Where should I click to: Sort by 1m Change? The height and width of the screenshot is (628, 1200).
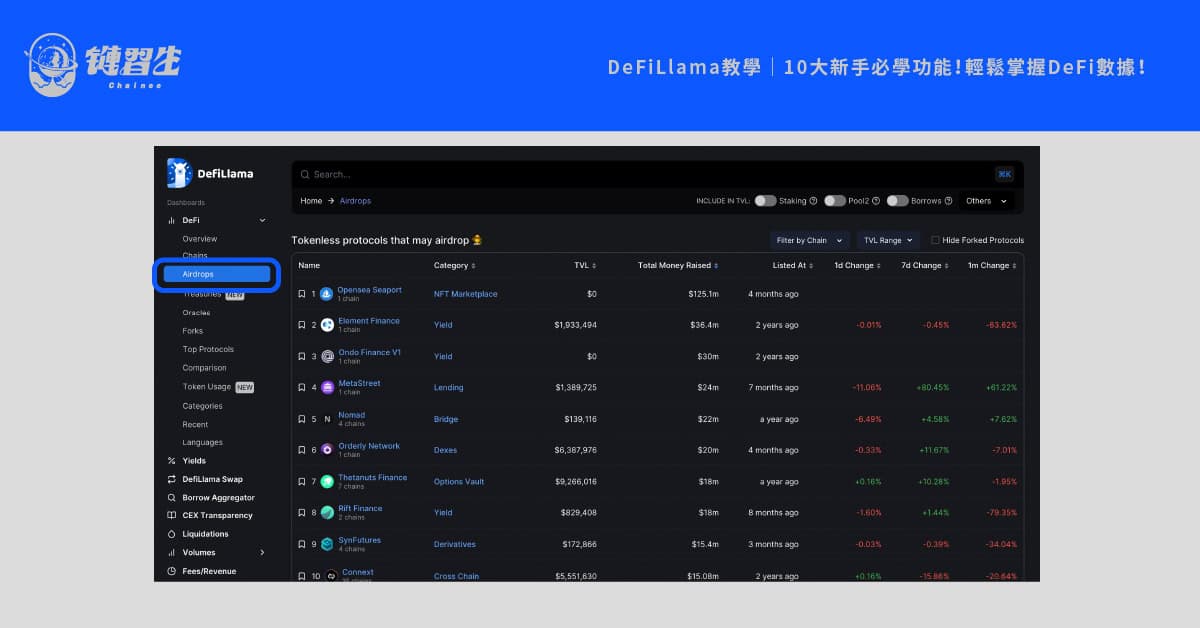[x=992, y=266]
